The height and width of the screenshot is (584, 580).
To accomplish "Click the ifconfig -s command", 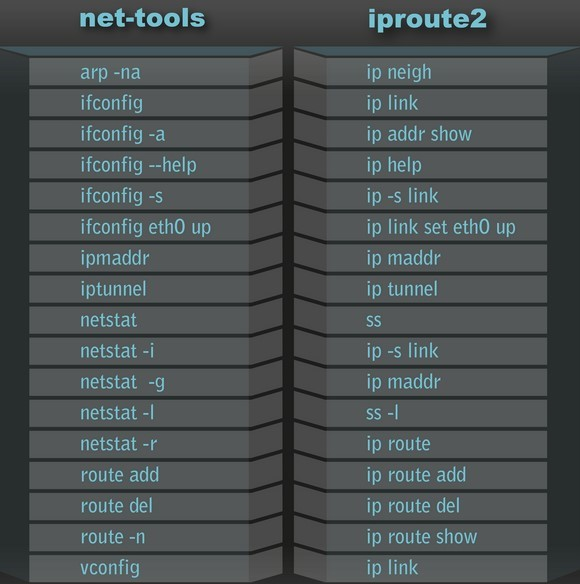I will tap(121, 196).
